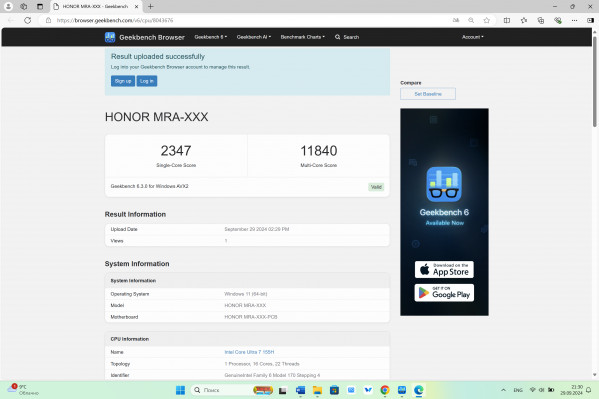
Task: Expand the Geekbench 6 dropdown menu
Action: click(211, 37)
